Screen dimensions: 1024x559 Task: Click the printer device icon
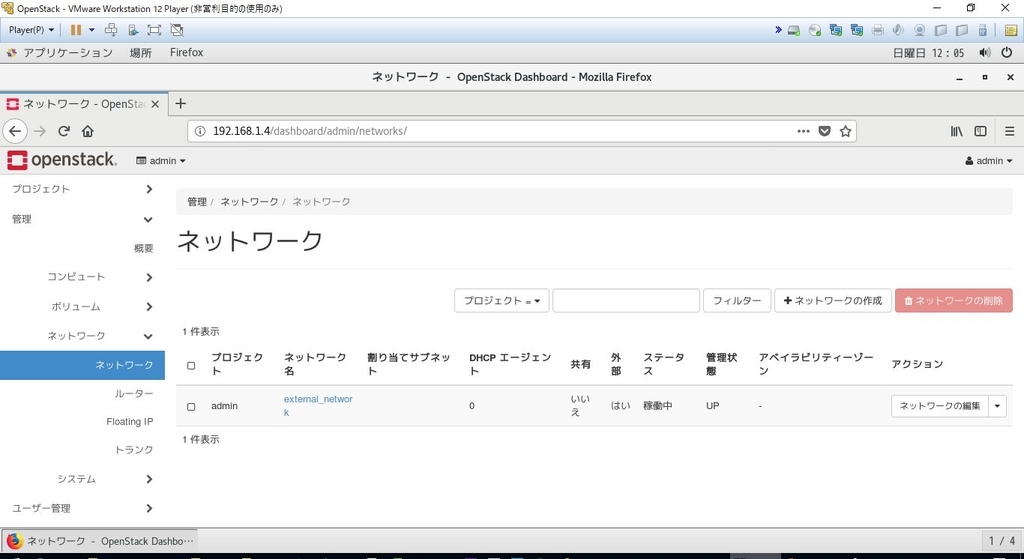878,30
